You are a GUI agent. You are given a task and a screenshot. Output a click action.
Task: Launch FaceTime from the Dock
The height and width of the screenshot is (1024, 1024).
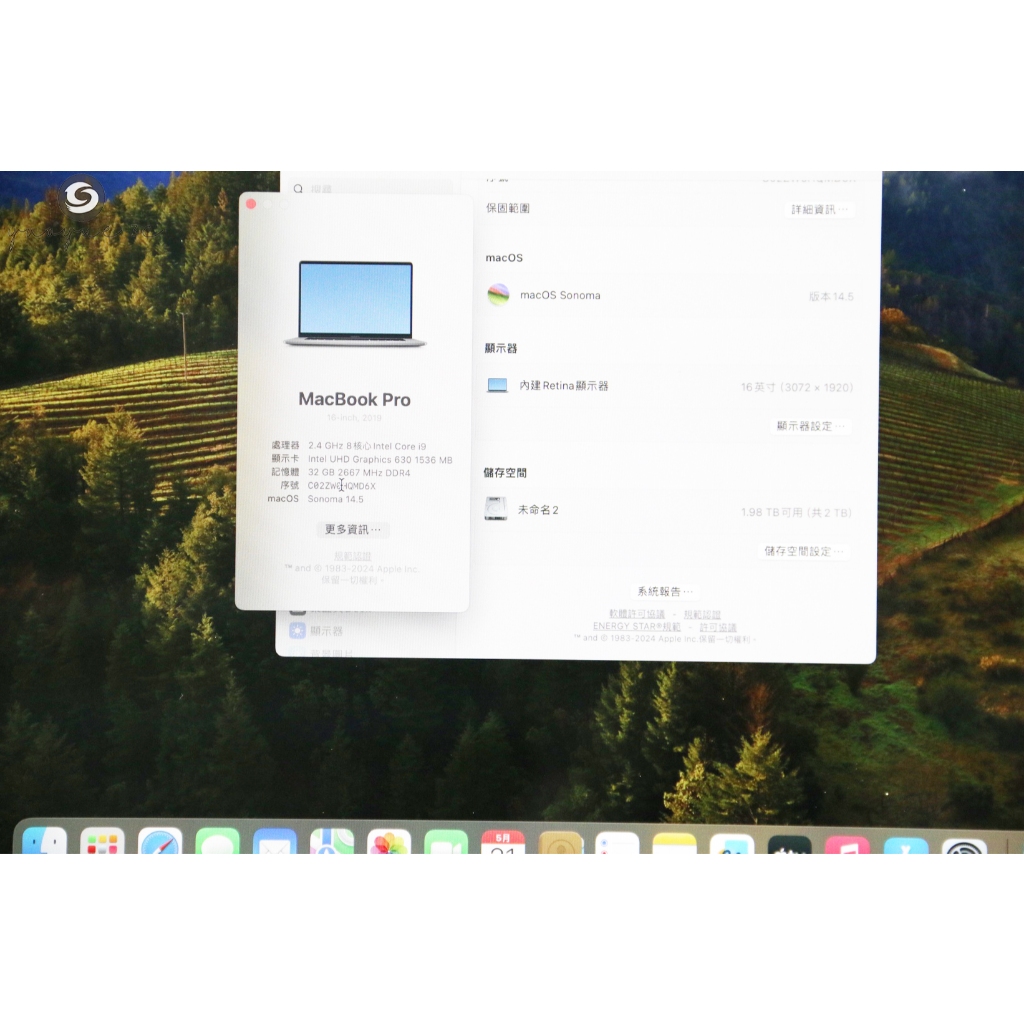coord(446,840)
